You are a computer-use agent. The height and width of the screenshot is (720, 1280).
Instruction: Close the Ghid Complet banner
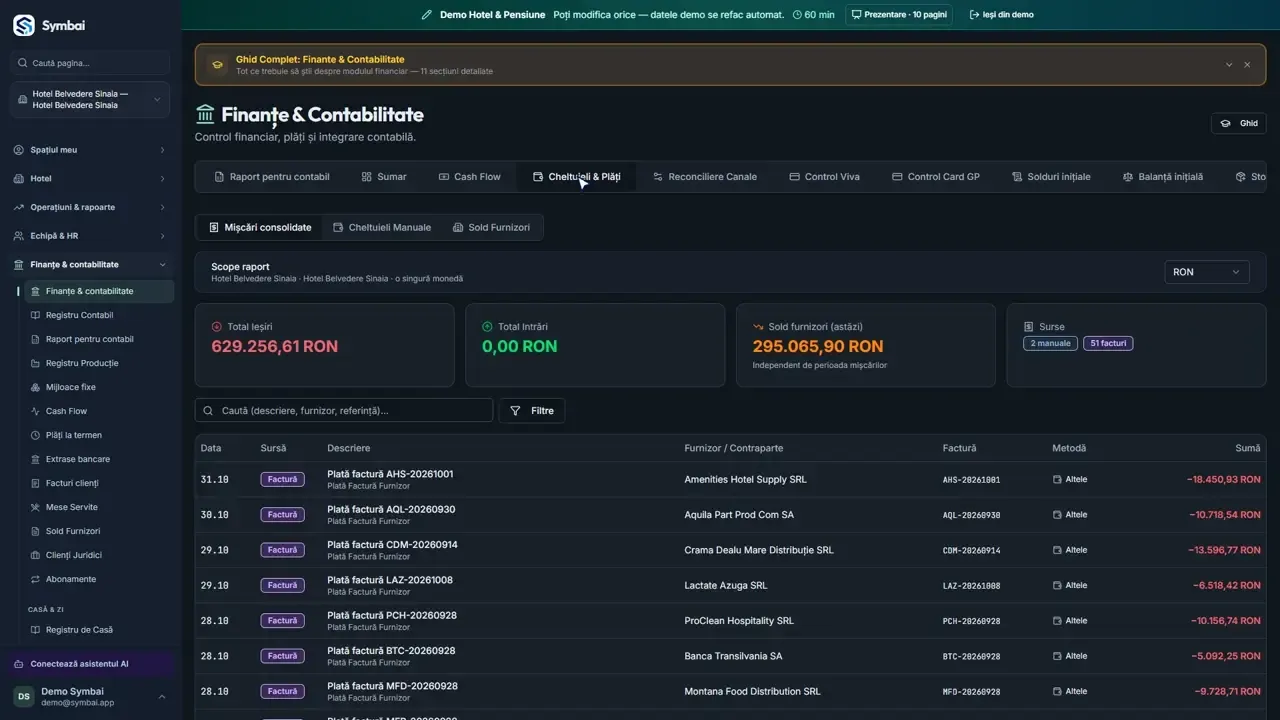tap(1247, 65)
